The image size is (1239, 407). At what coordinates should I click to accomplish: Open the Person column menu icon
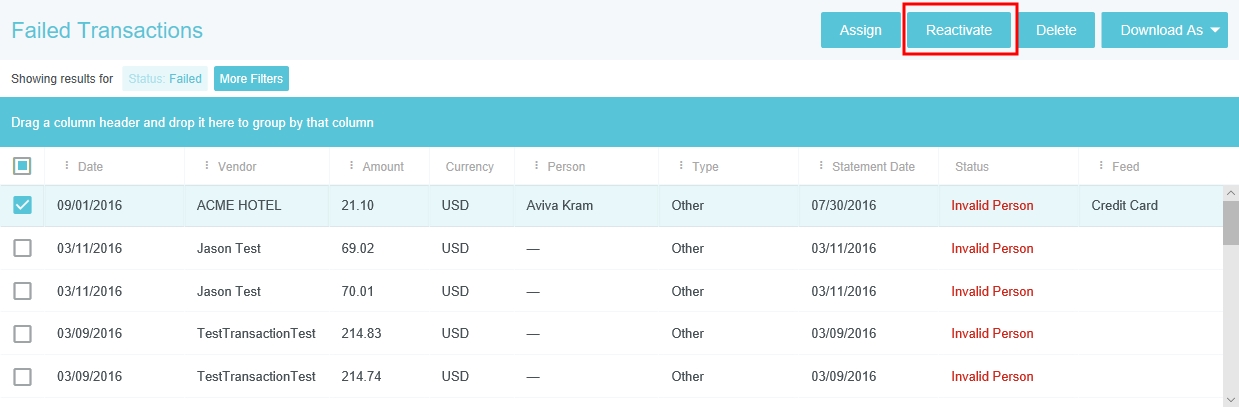coord(537,166)
